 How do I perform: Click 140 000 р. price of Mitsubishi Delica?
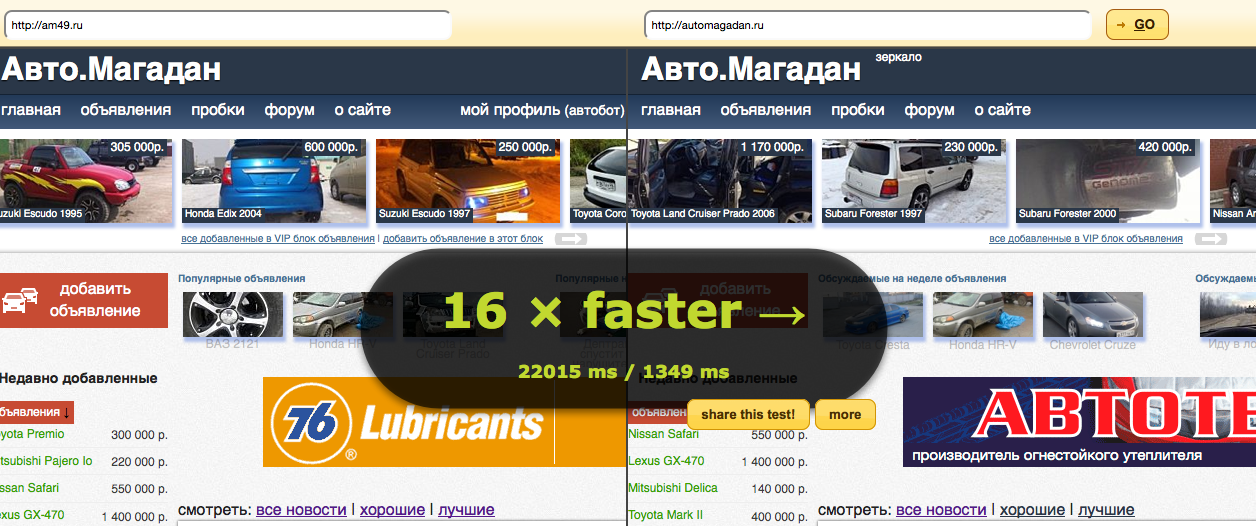(779, 488)
